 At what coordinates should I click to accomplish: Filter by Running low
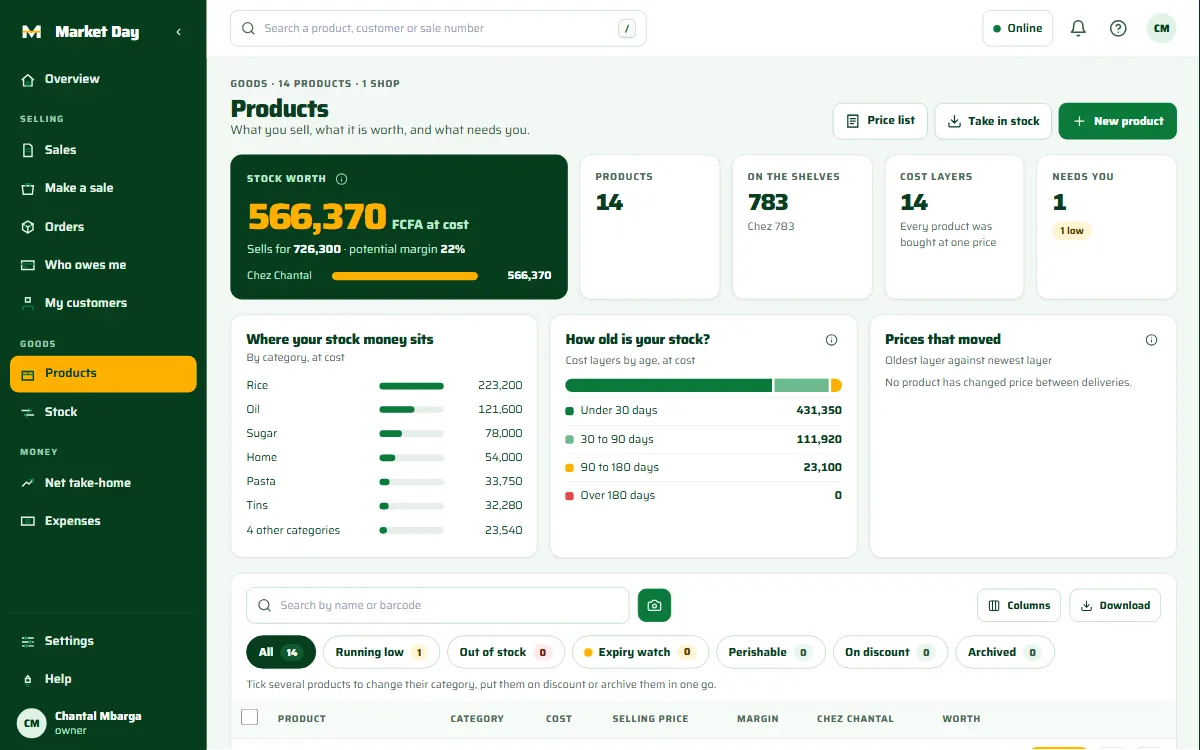click(381, 652)
